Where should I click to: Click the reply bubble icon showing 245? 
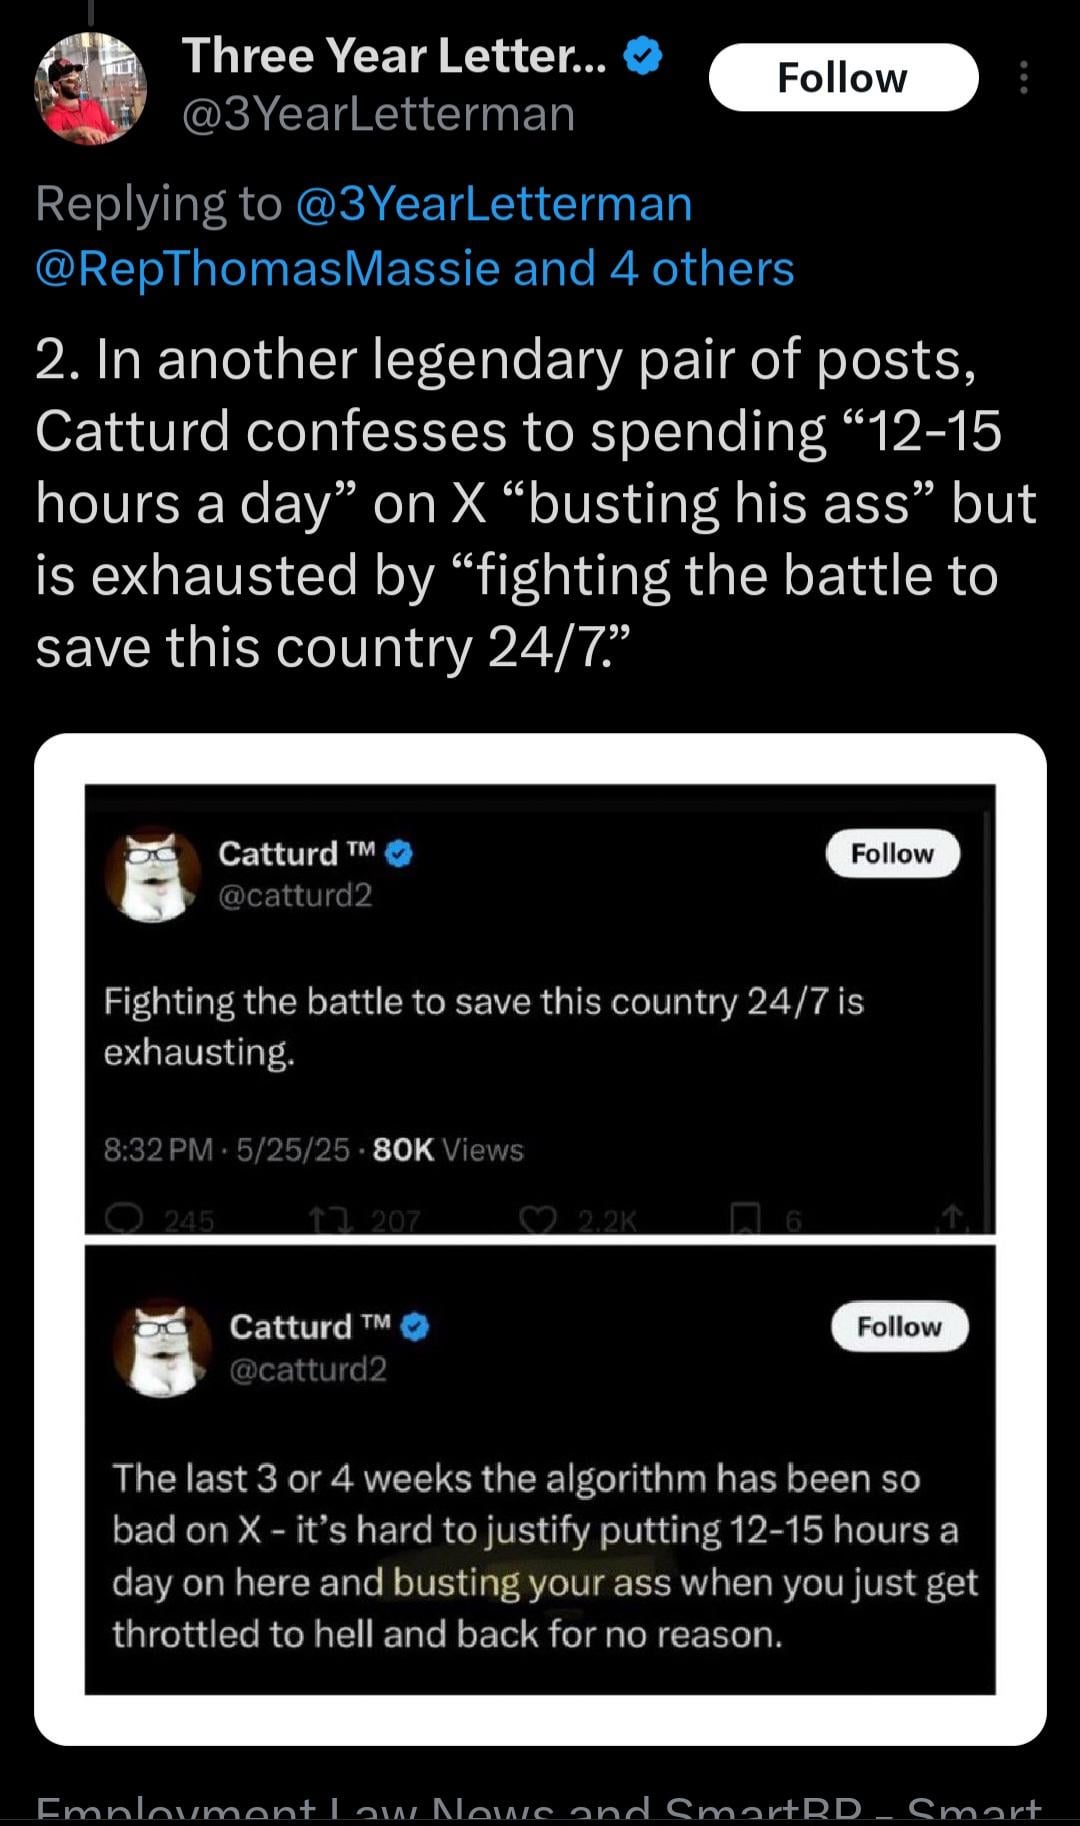pos(126,1219)
